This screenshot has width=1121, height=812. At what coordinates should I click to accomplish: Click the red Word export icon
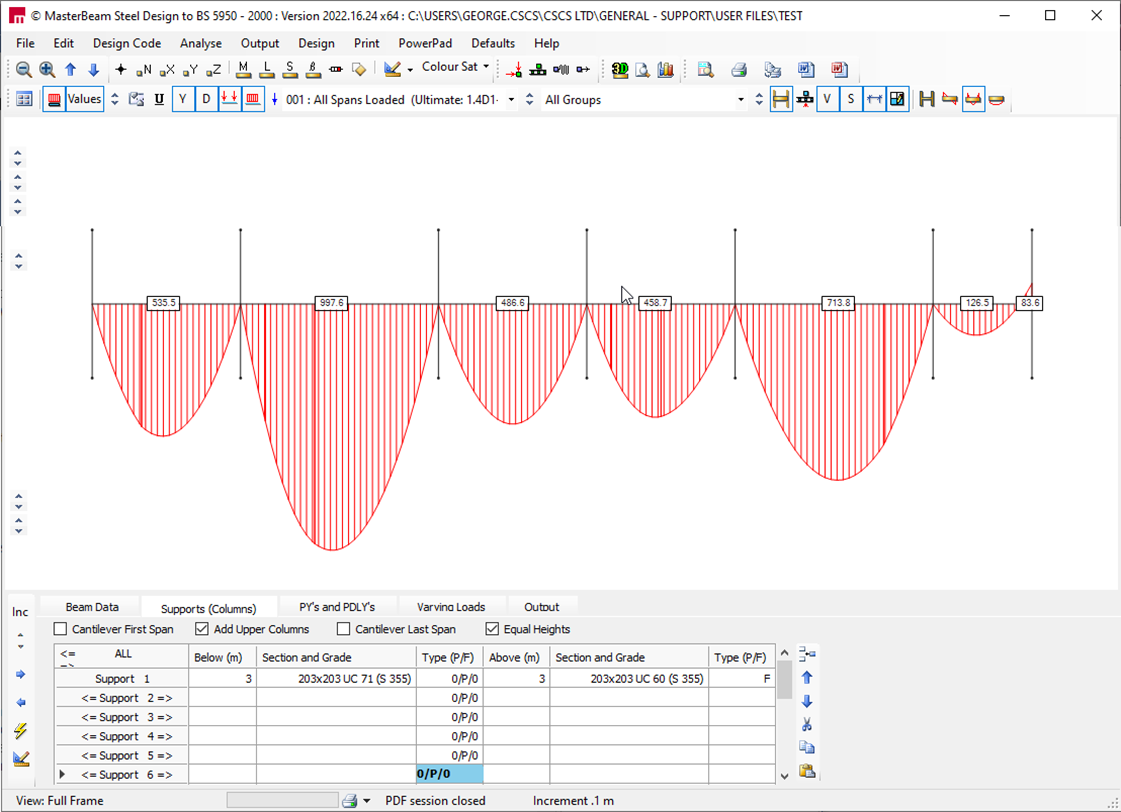[x=839, y=69]
